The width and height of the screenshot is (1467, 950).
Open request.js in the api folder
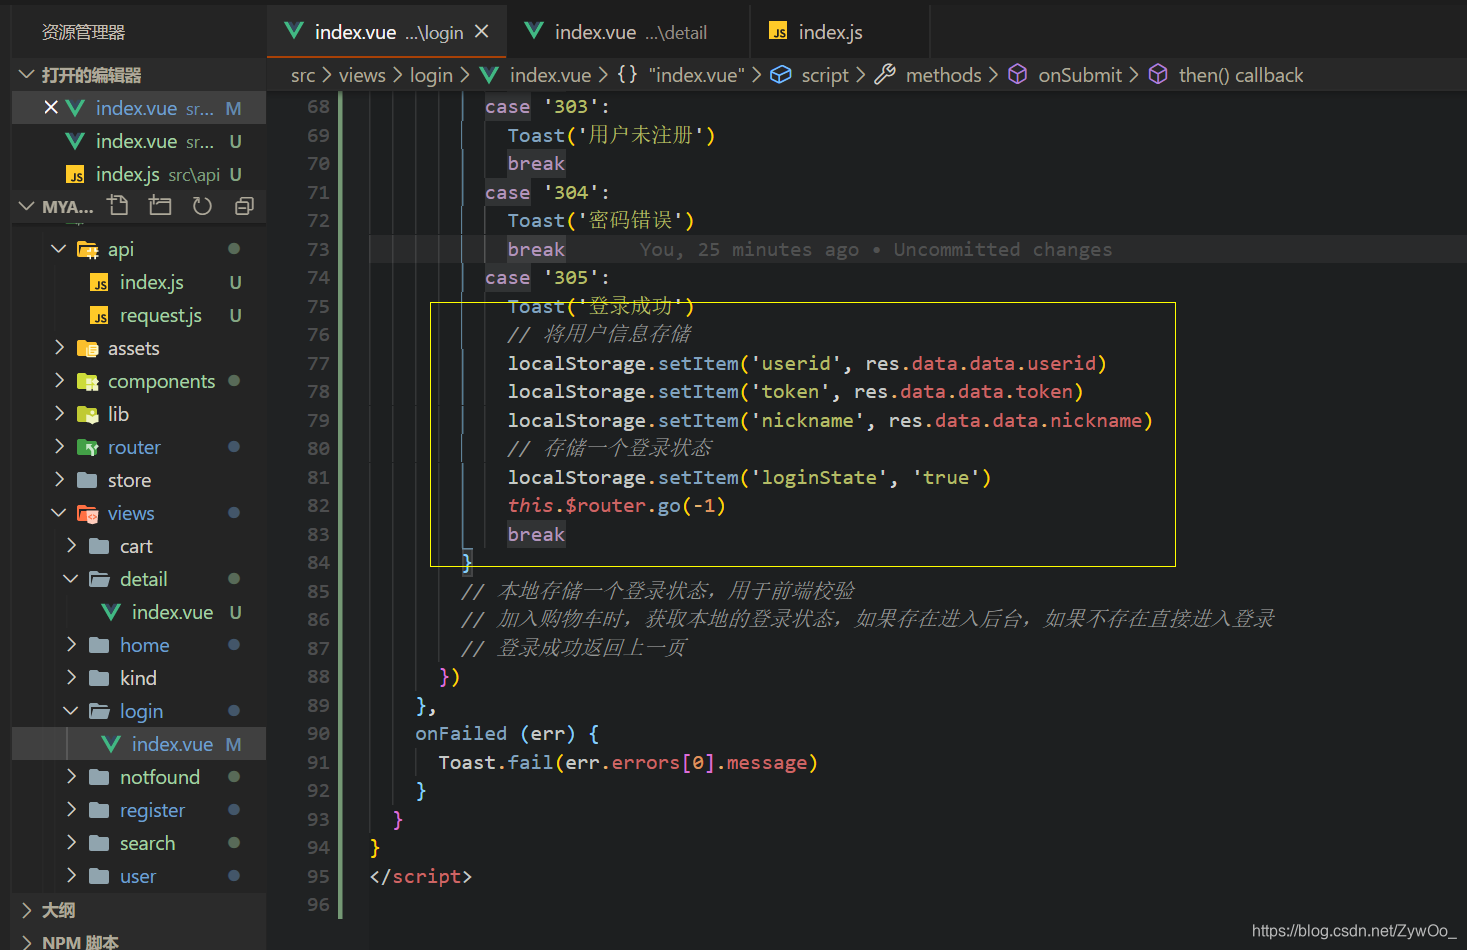point(139,315)
